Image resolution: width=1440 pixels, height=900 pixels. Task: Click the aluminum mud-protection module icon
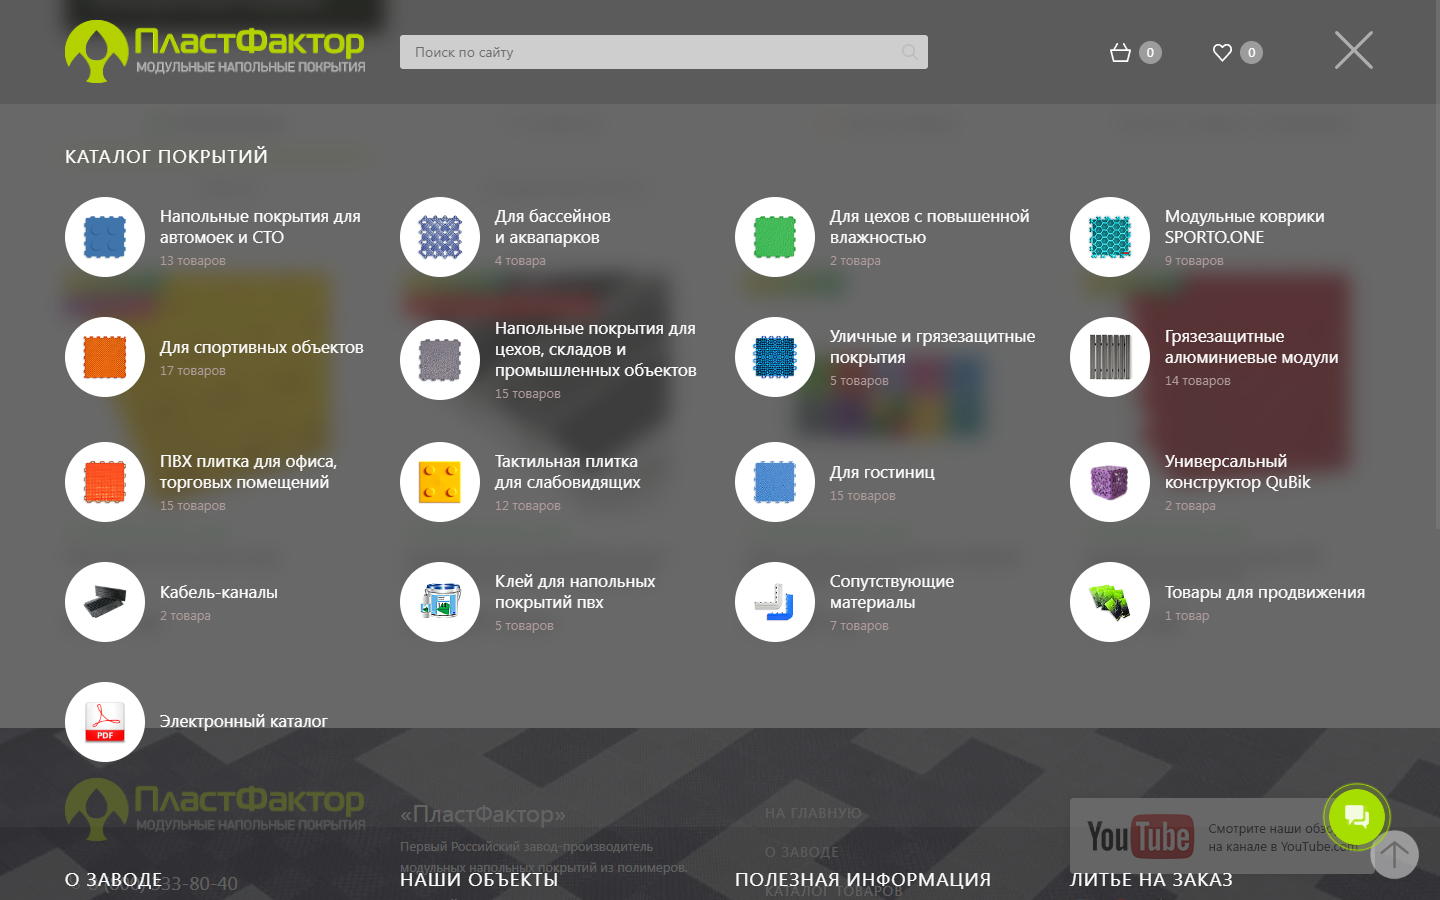1109,357
